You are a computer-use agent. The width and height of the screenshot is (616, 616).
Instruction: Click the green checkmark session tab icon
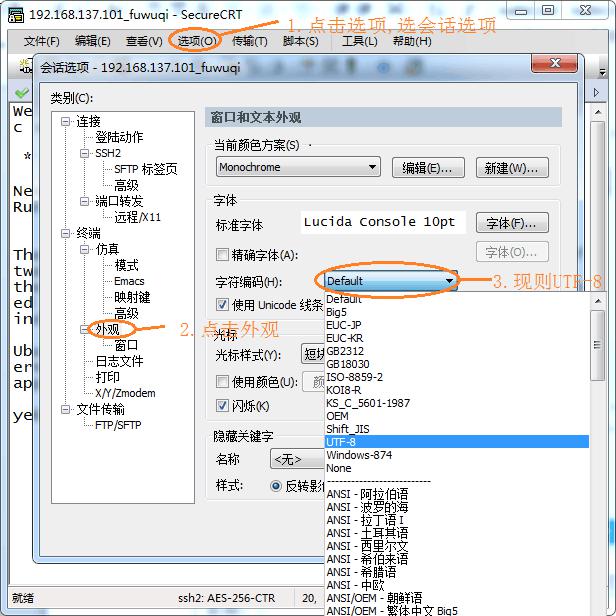(x=22, y=93)
